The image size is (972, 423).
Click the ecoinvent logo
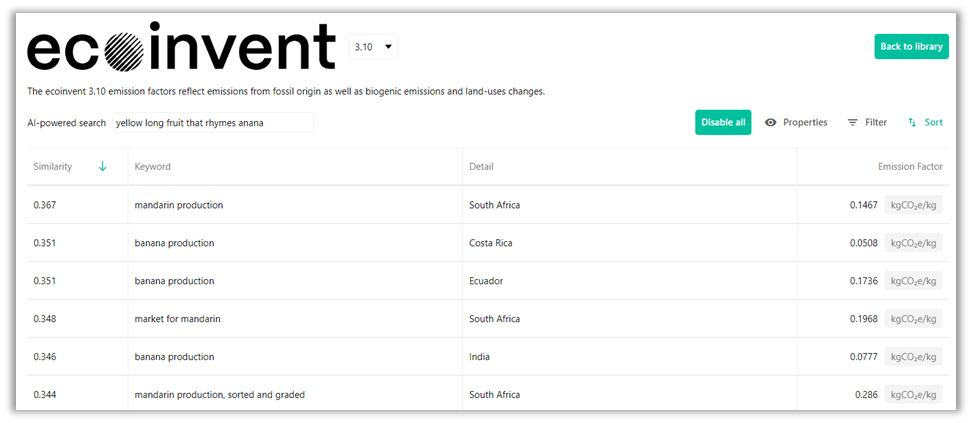click(x=181, y=47)
